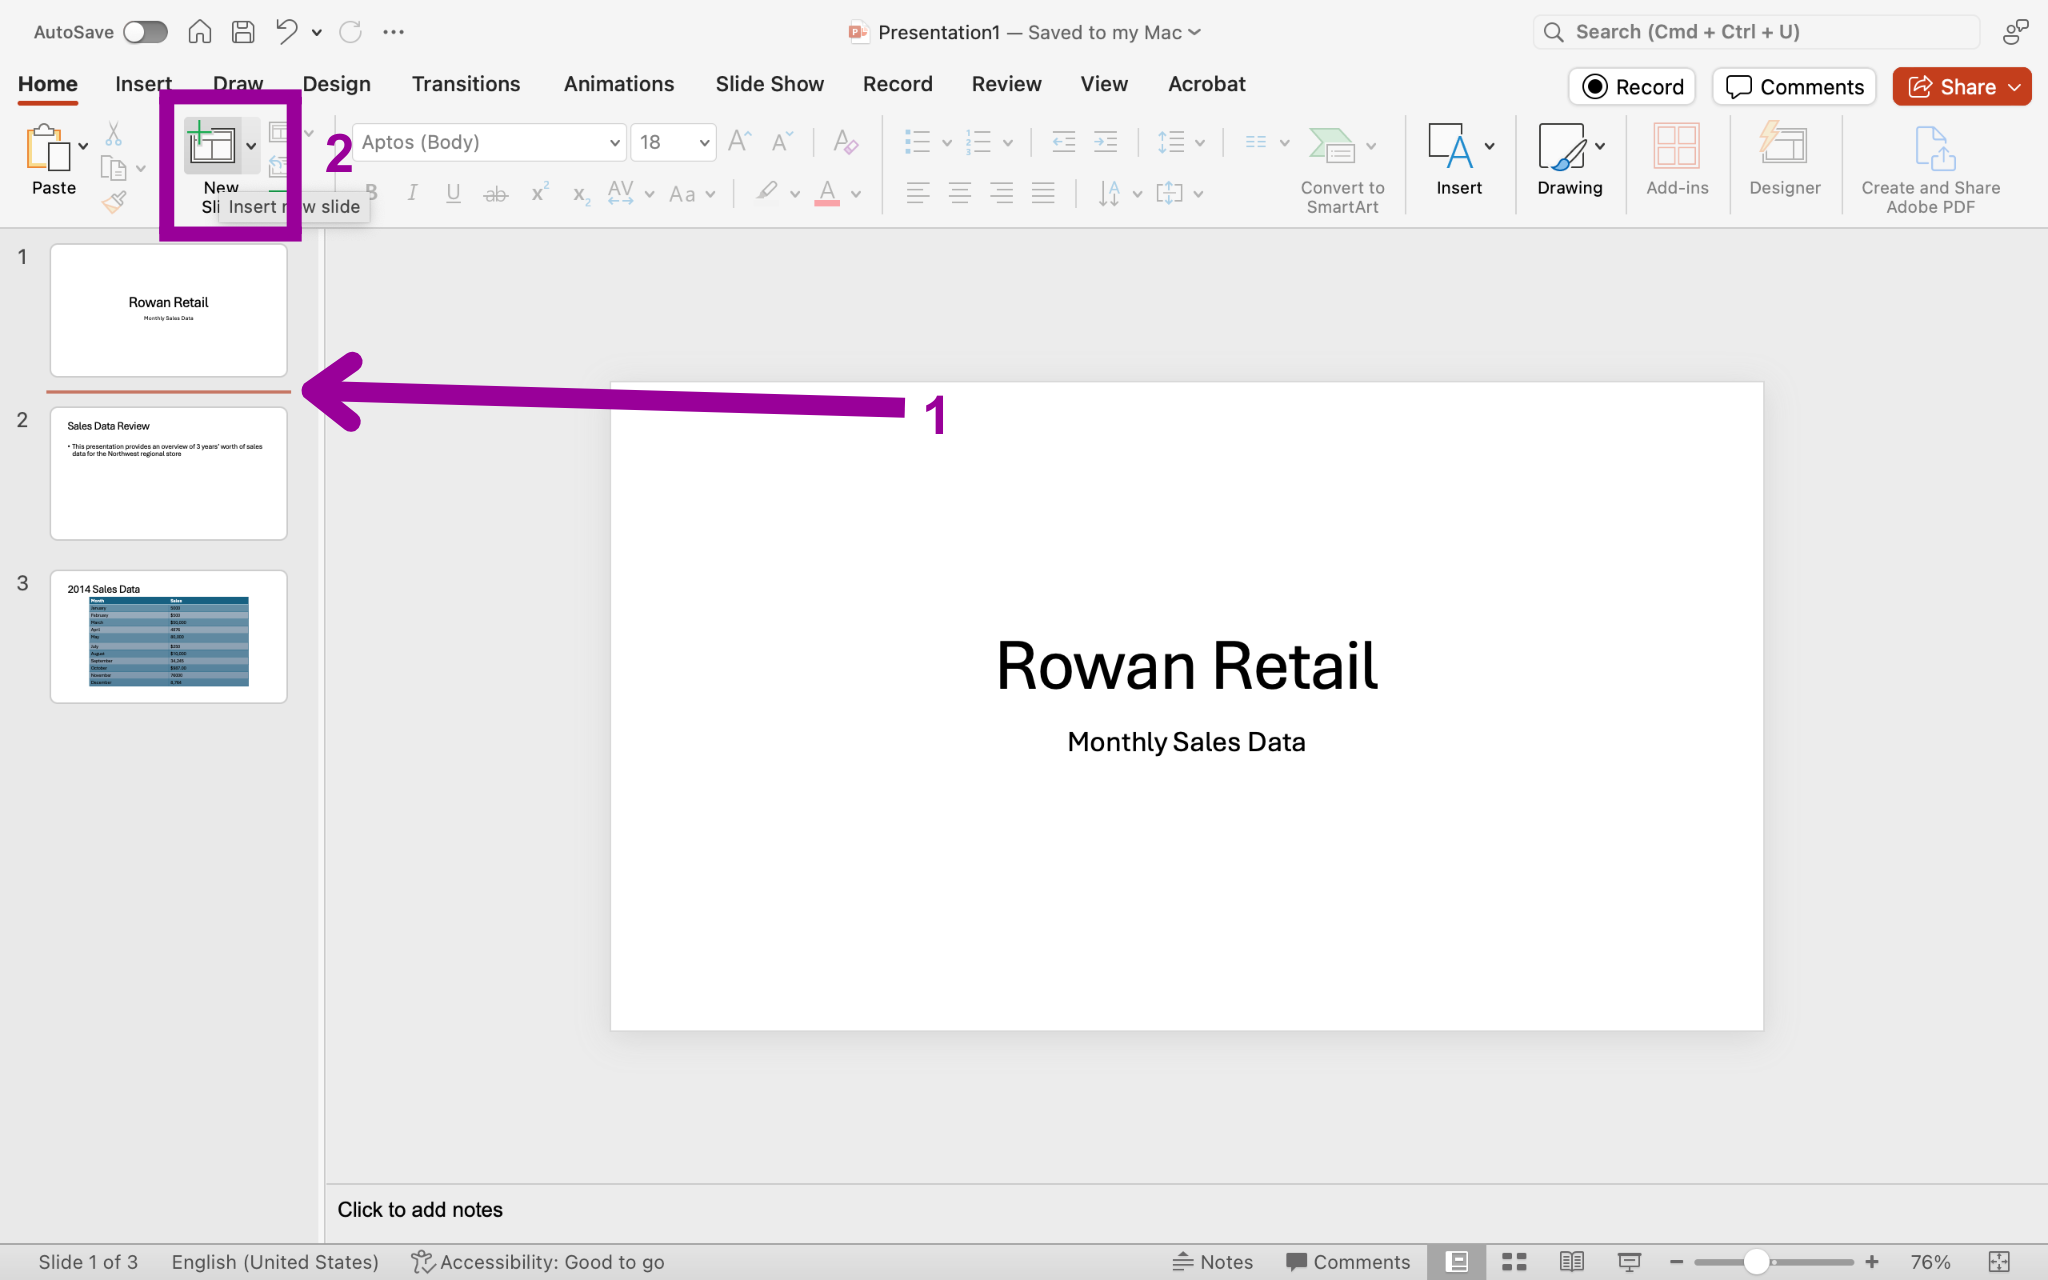Viewport: 2048px width, 1280px height.
Task: Open the font size dropdown
Action: (704, 143)
